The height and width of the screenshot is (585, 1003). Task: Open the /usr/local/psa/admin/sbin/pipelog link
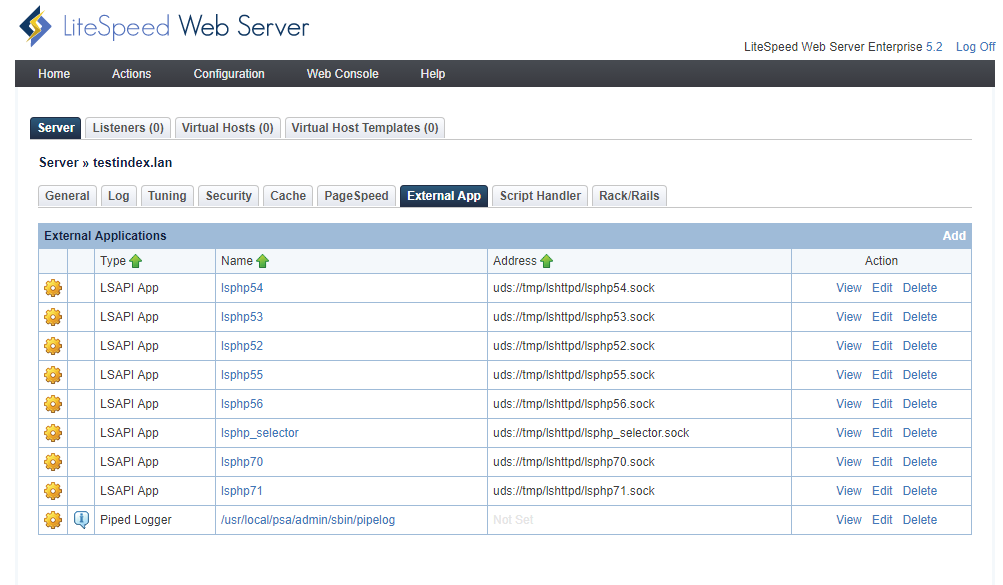click(308, 520)
